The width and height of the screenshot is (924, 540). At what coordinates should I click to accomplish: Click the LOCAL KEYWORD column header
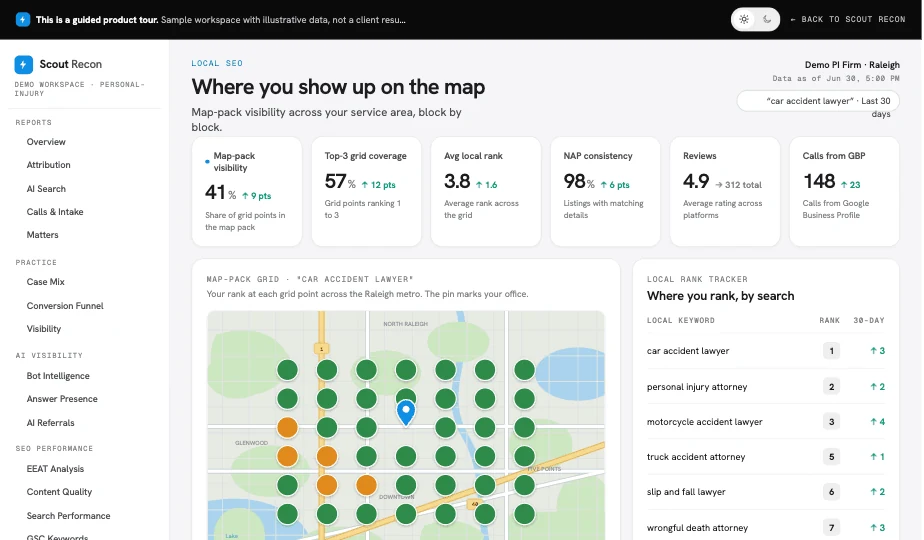tap(681, 320)
